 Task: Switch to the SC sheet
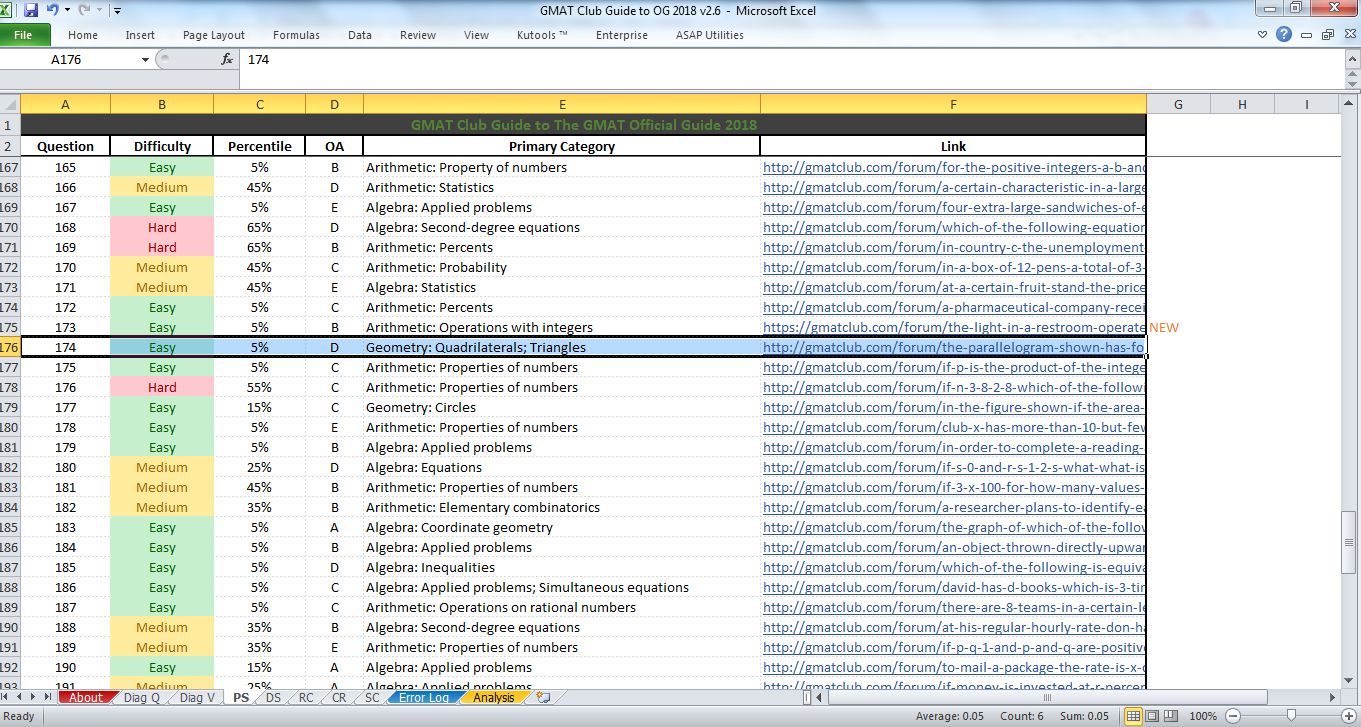point(372,697)
